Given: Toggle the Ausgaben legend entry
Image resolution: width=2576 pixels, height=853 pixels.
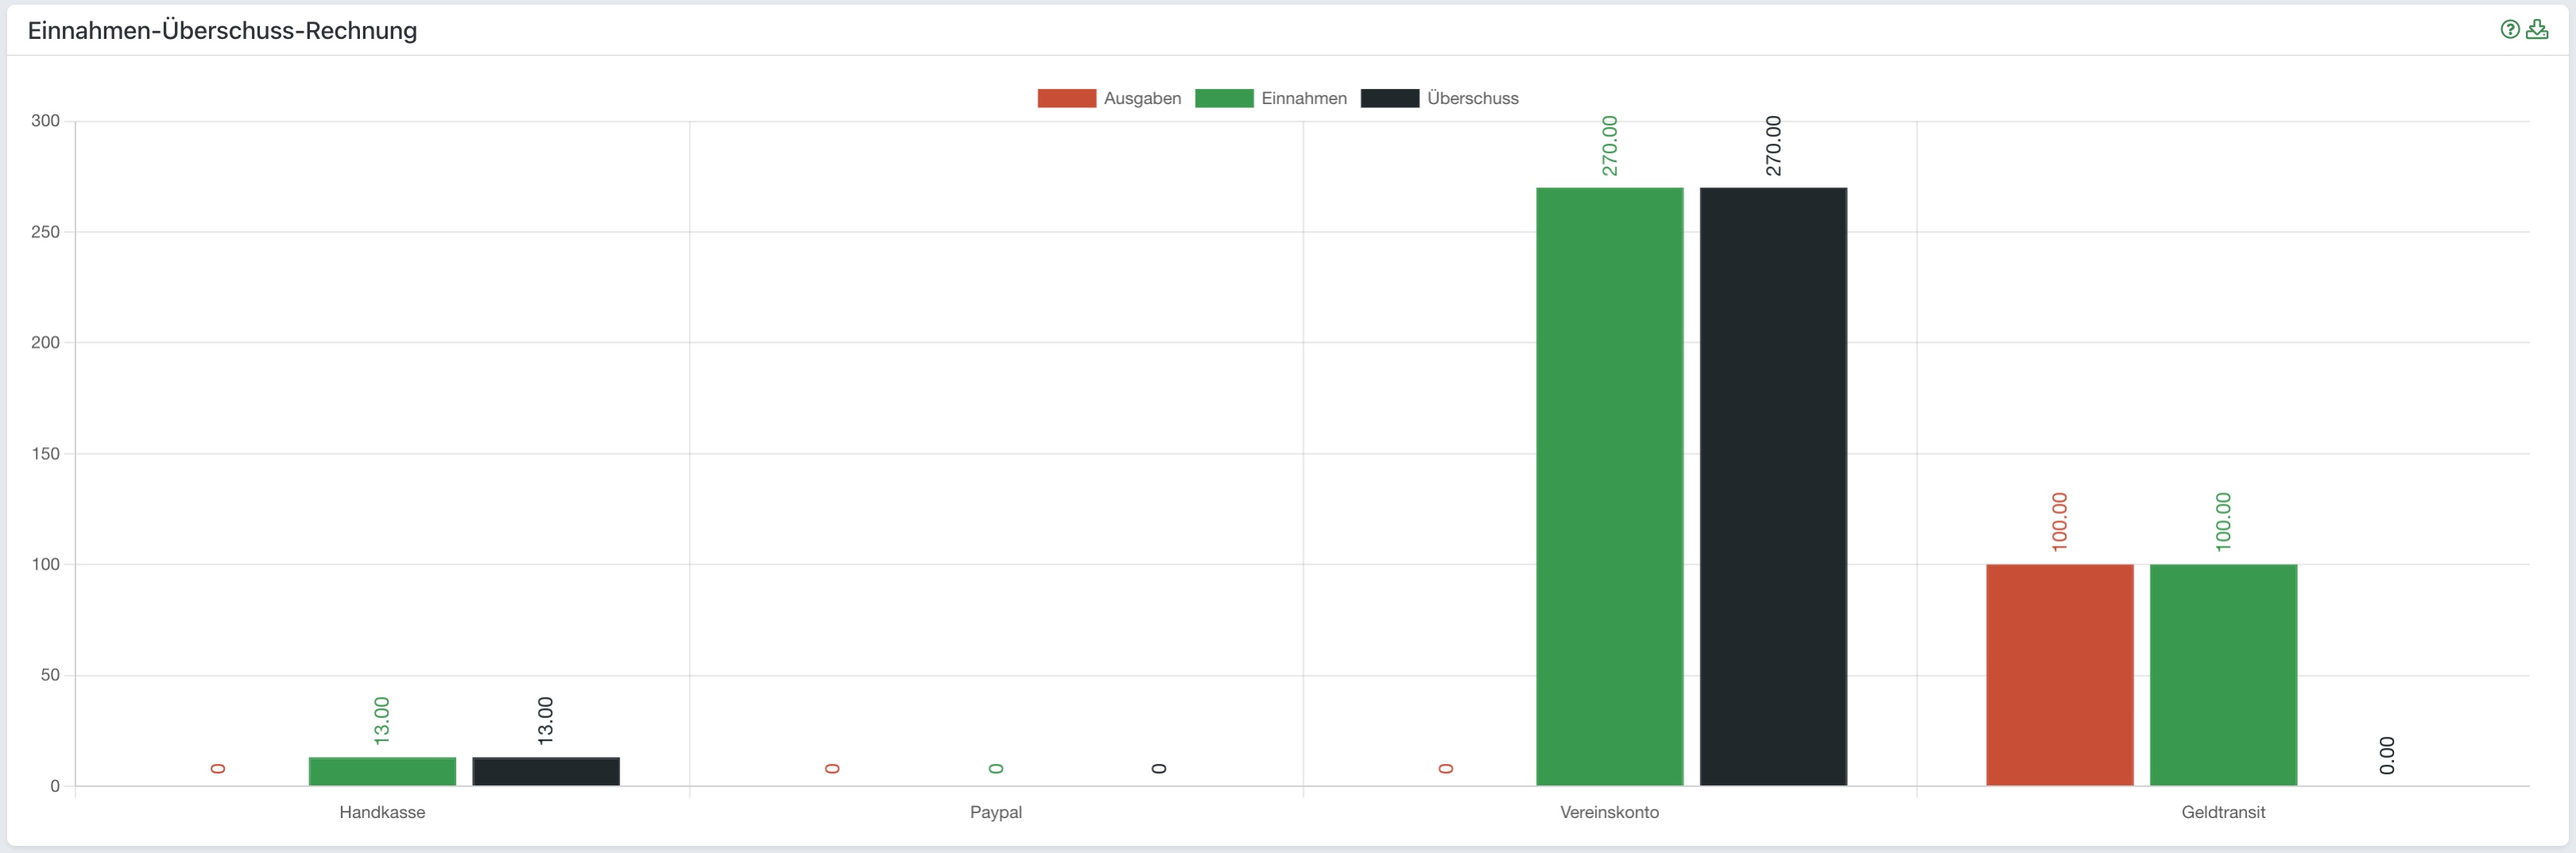Looking at the screenshot, I should click(1142, 98).
